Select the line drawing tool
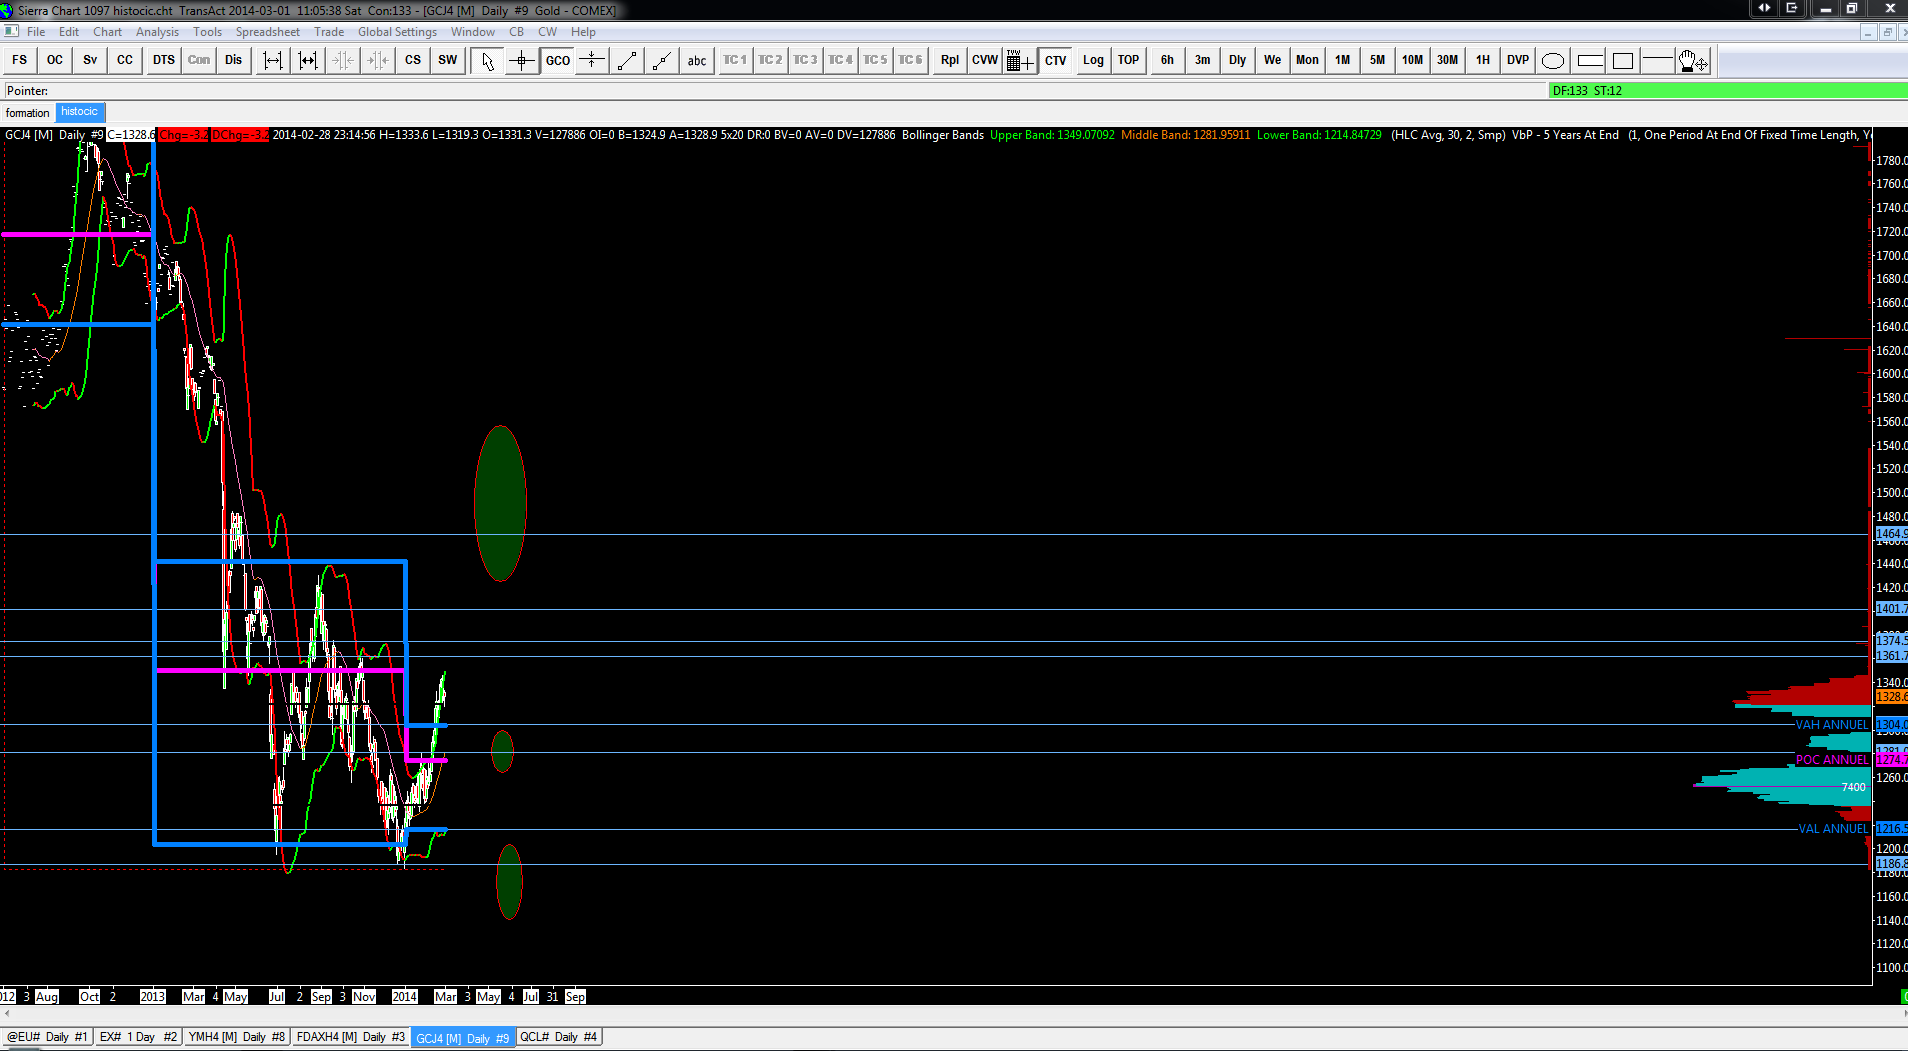Screen dimensions: 1908x1051 pyautogui.click(x=627, y=60)
